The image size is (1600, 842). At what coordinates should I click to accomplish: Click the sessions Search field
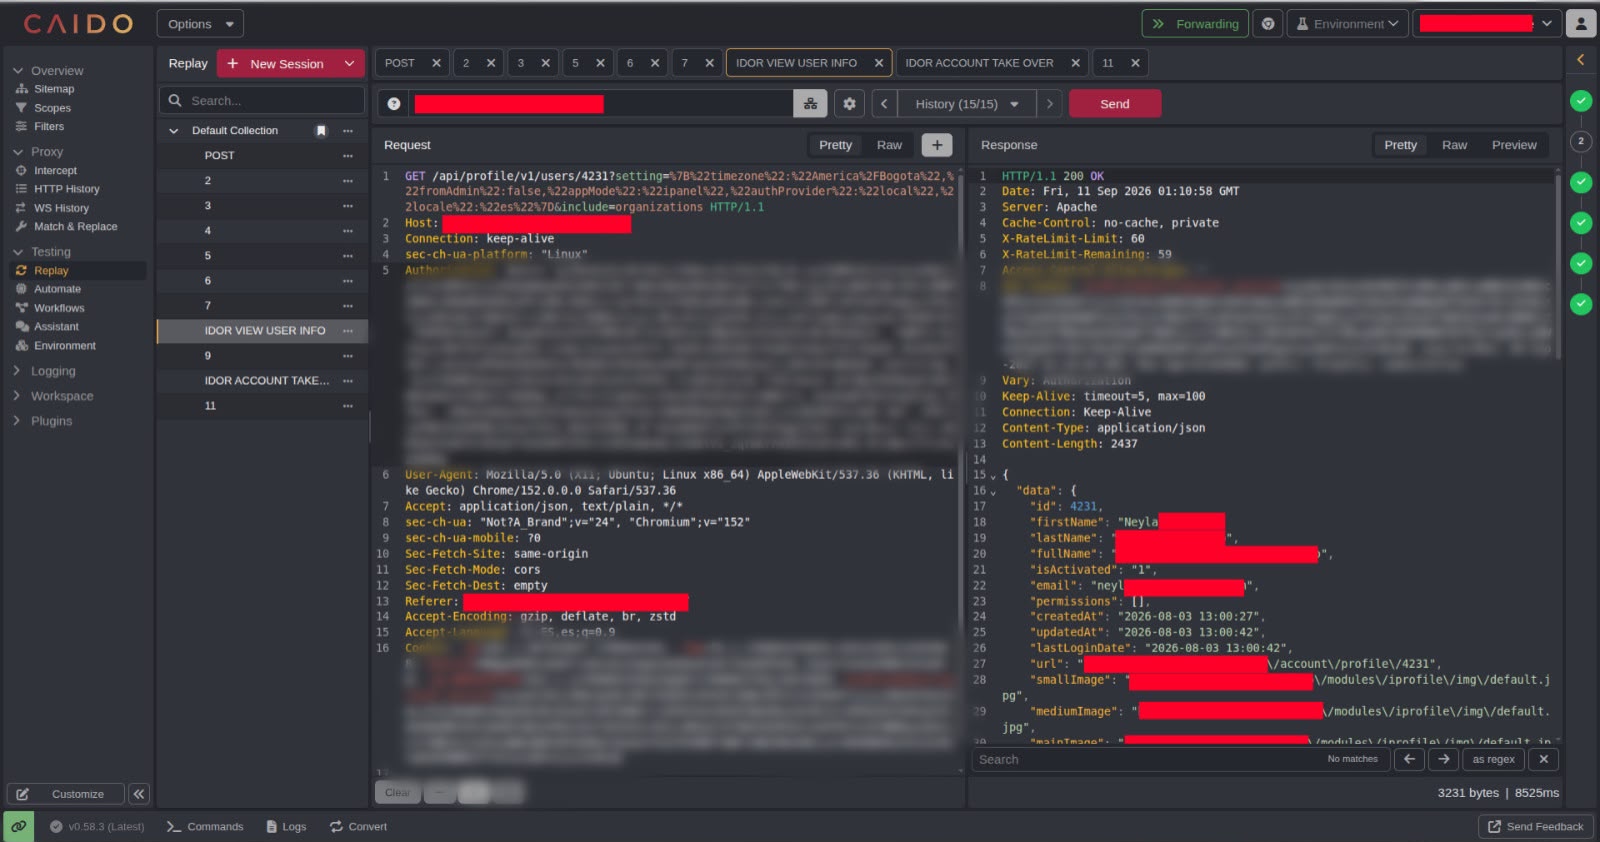(x=262, y=101)
